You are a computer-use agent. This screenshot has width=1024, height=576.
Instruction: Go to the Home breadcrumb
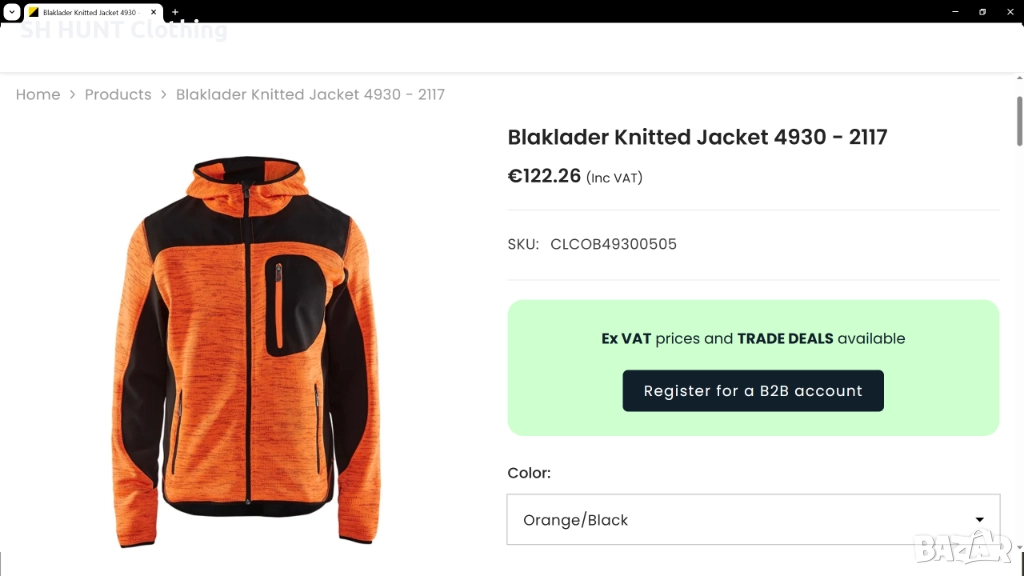coord(38,95)
